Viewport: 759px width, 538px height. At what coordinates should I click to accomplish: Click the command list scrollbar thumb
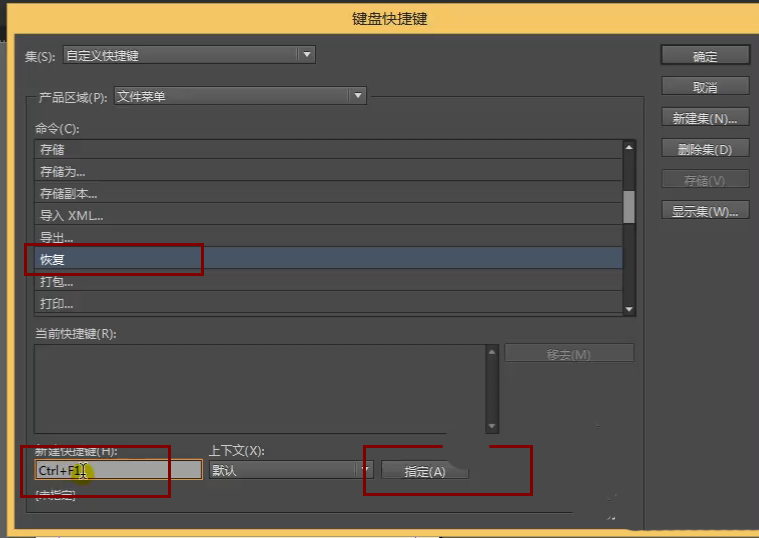(x=629, y=205)
